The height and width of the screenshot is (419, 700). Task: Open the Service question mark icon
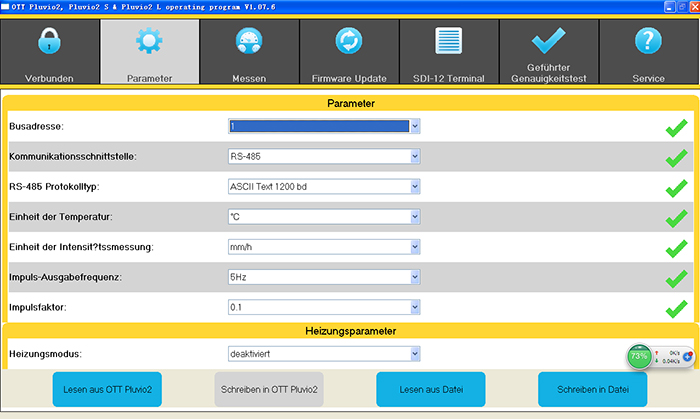coord(648,41)
